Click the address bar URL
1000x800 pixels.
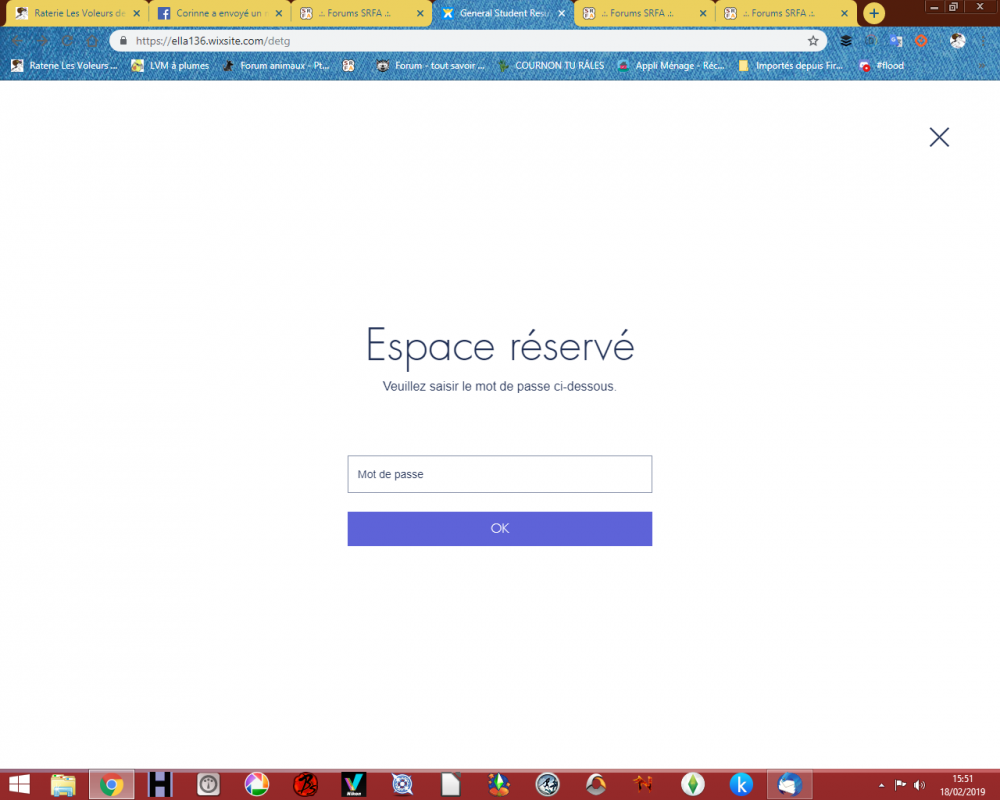(460, 41)
